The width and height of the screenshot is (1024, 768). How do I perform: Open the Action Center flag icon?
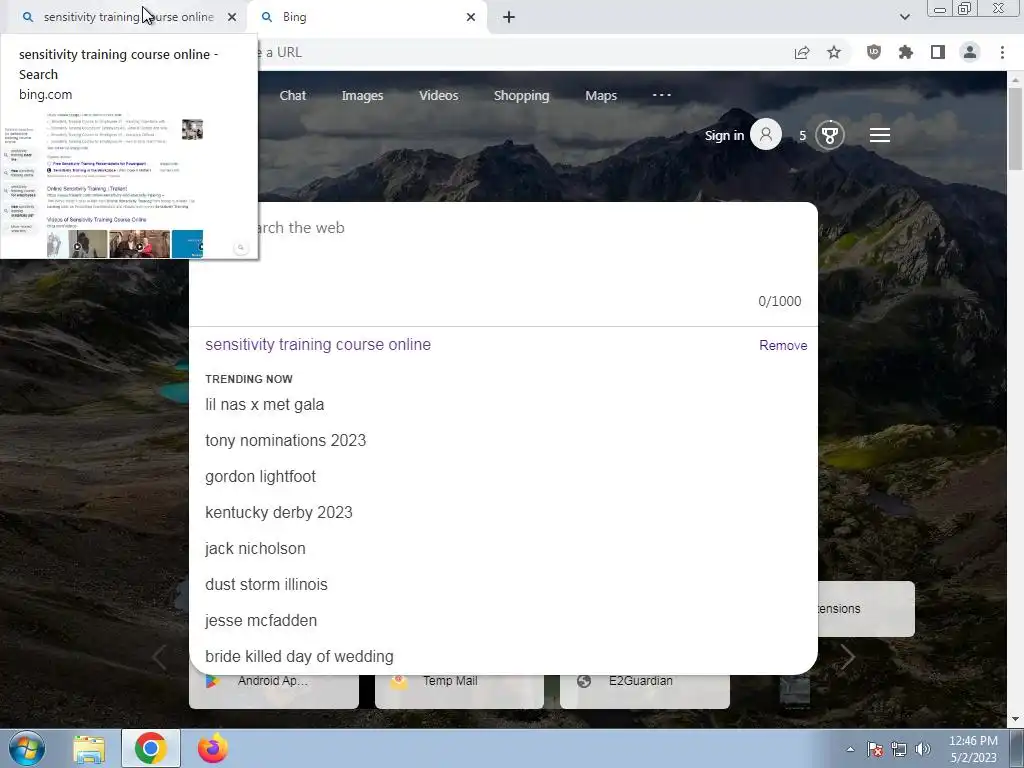[x=875, y=749]
